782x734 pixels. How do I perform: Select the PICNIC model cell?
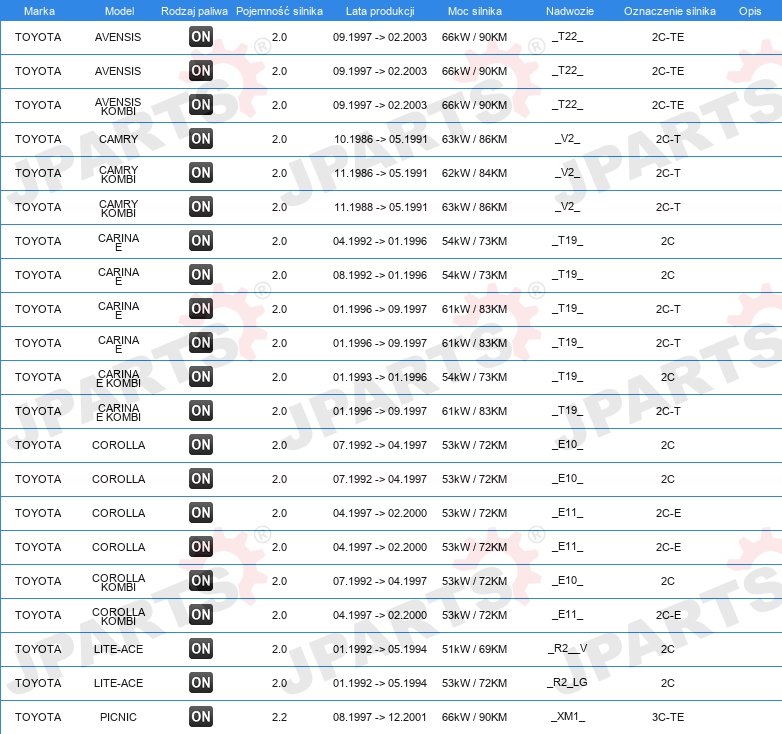pyautogui.click(x=118, y=717)
